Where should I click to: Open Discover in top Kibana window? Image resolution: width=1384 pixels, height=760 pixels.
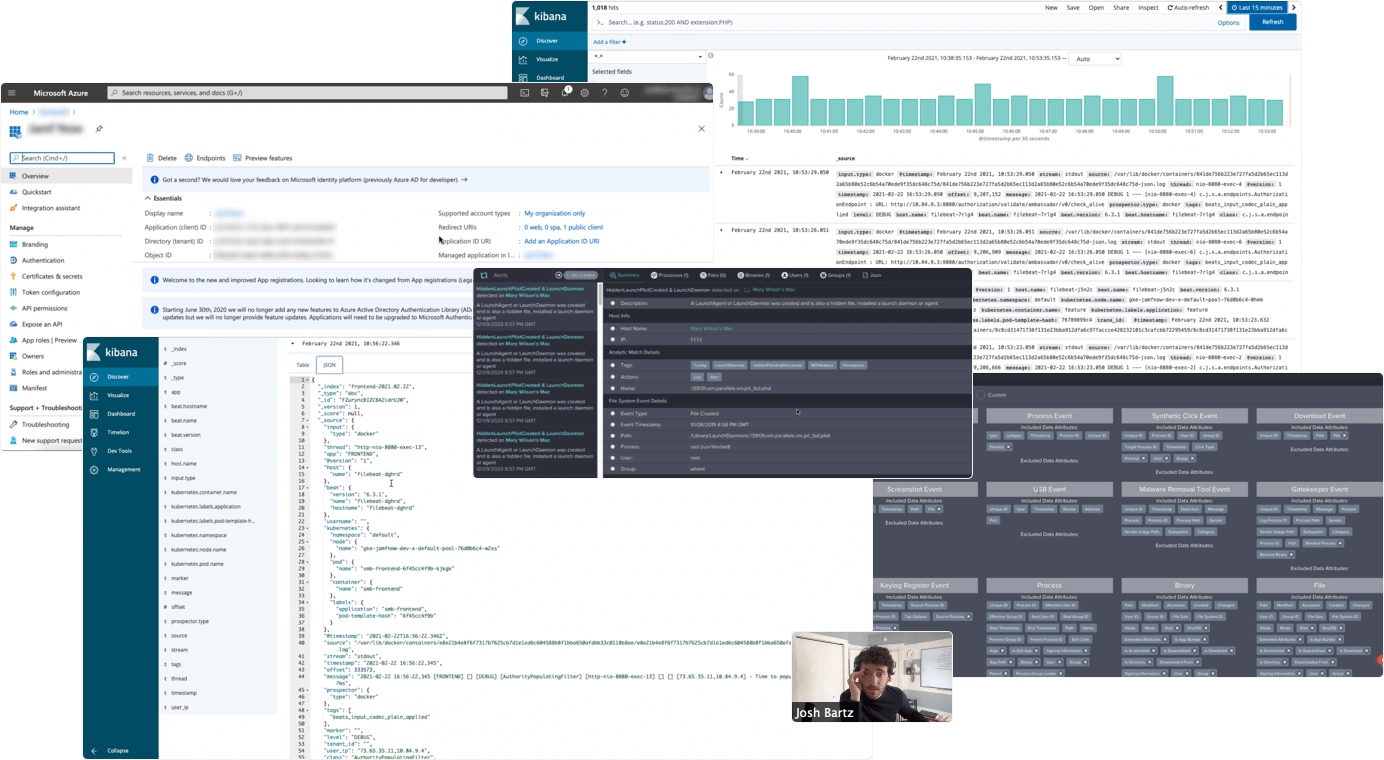550,42
